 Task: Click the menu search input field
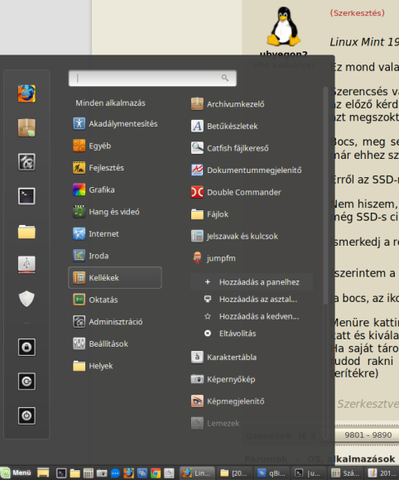[x=152, y=78]
